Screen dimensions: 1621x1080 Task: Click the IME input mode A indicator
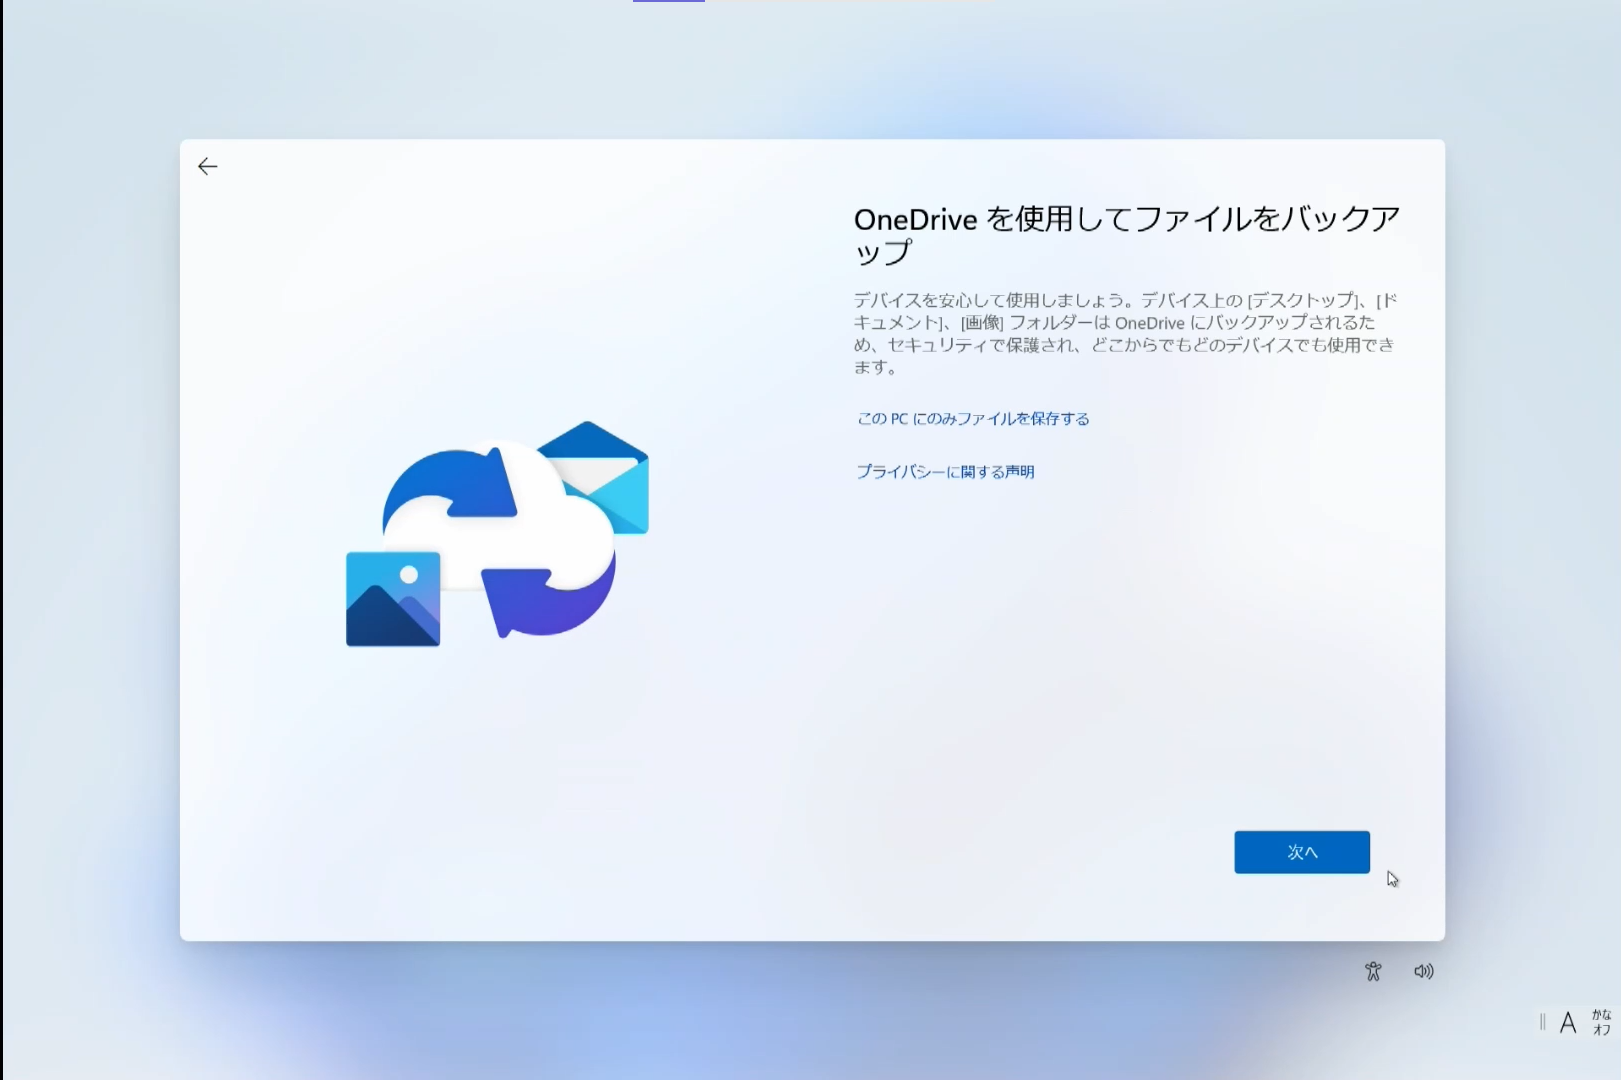pos(1568,1022)
